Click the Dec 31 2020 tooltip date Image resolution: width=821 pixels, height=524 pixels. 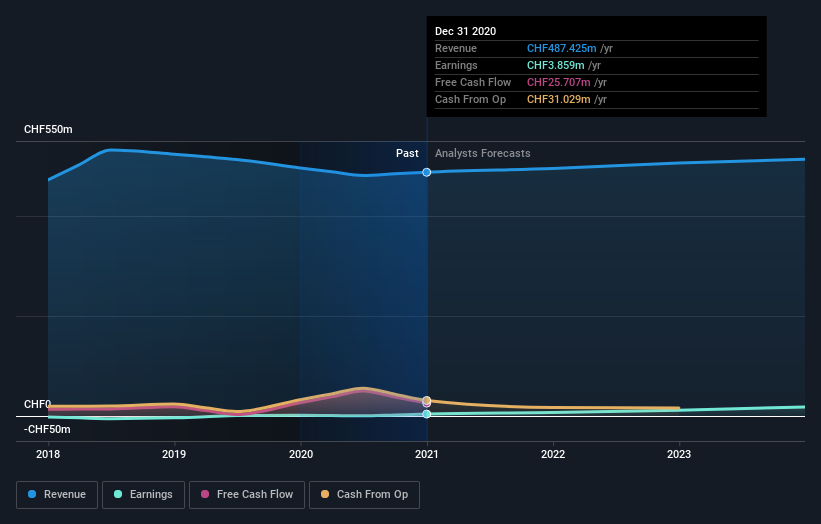pyautogui.click(x=465, y=31)
